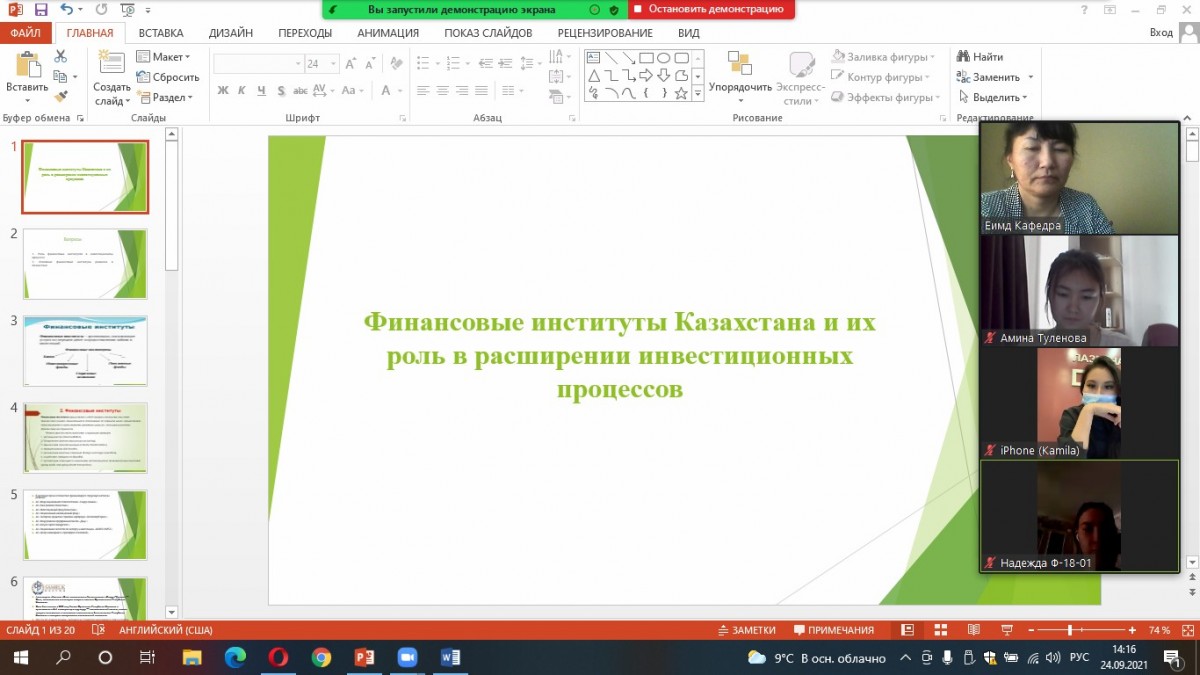The width and height of the screenshot is (1200, 675).
Task: Click the zoom slider in status bar
Action: (1070, 630)
